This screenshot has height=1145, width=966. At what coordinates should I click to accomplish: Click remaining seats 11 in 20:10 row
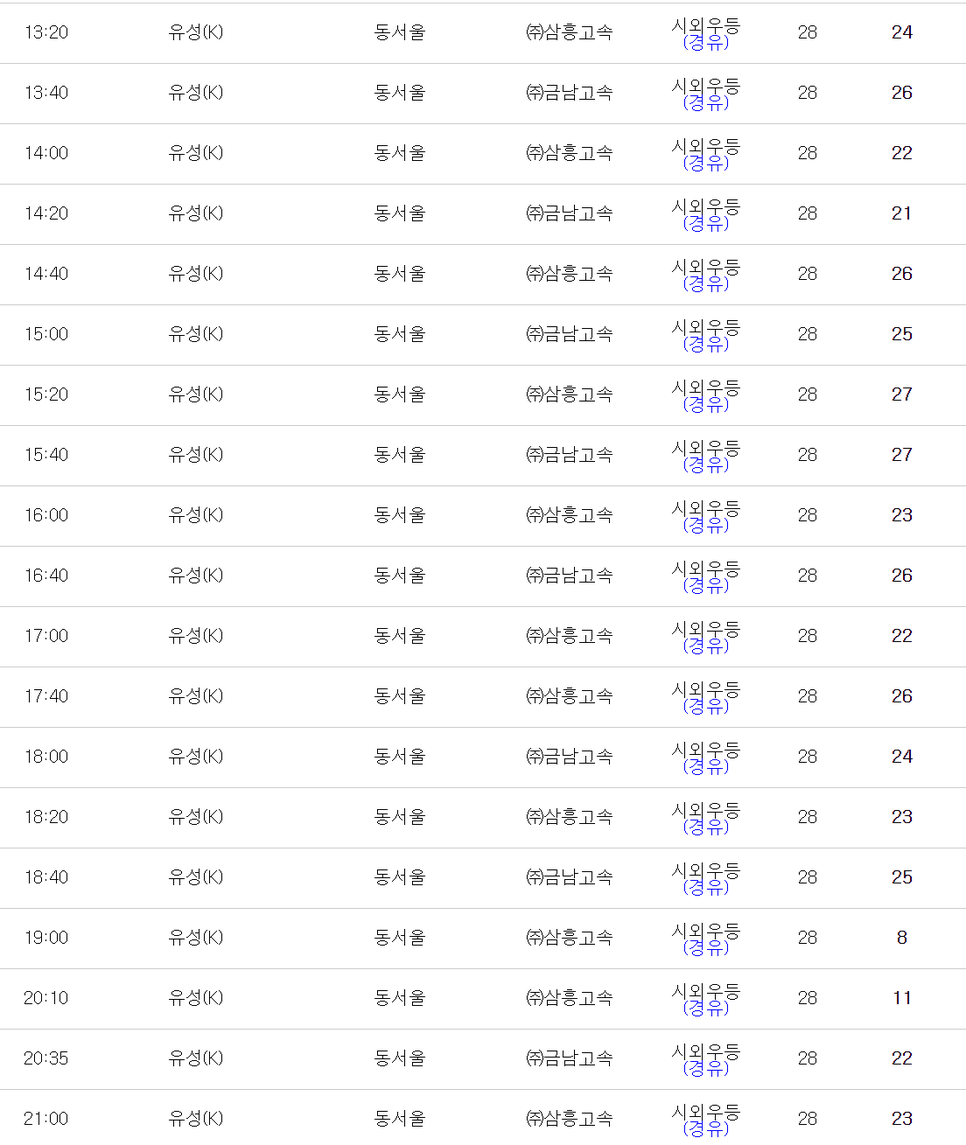(x=902, y=998)
